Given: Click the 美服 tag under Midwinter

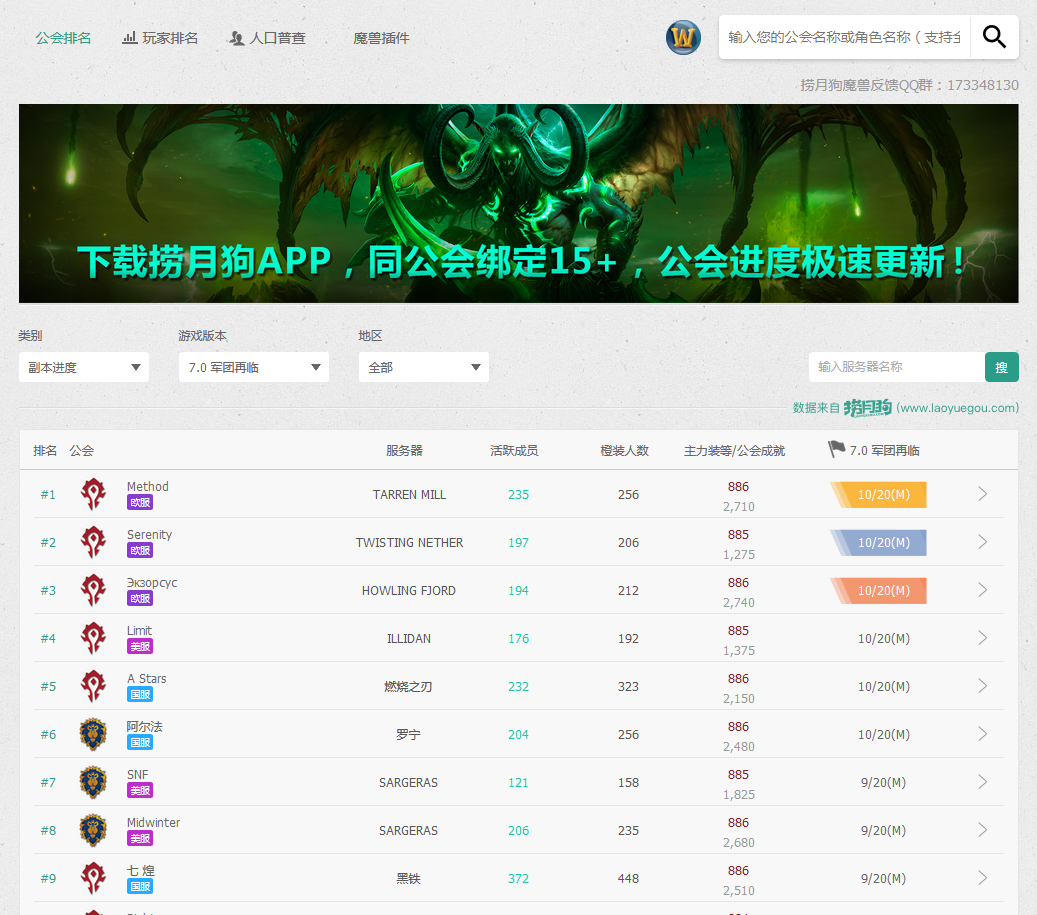Looking at the screenshot, I should click(x=140, y=838).
